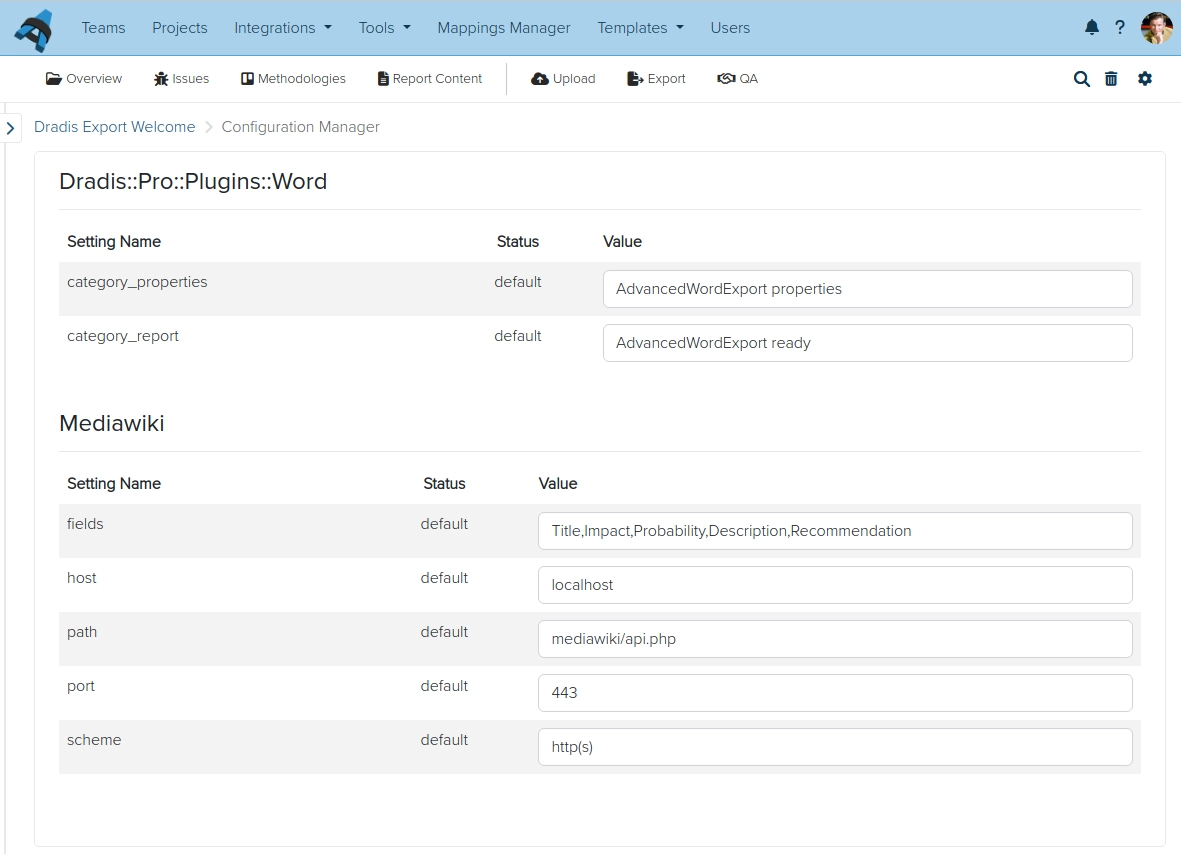Open the Templates dropdown menu
Viewport: 1181px width, 854px height.
coord(640,28)
